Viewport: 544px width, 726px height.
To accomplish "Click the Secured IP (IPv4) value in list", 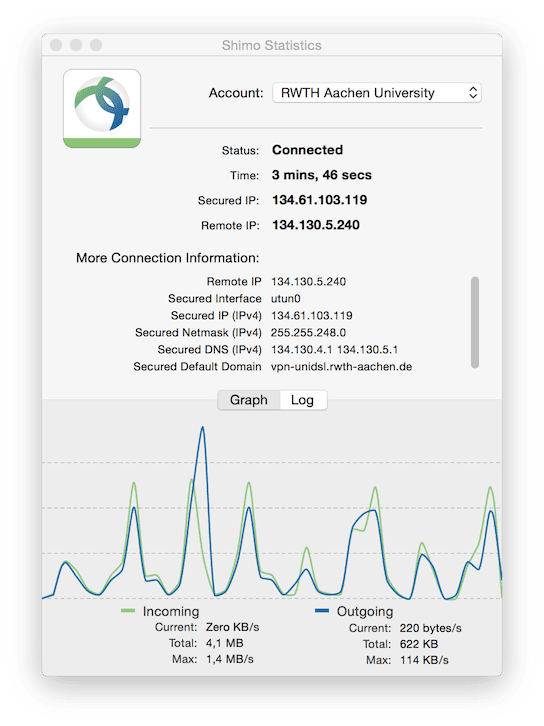I will 312,316.
